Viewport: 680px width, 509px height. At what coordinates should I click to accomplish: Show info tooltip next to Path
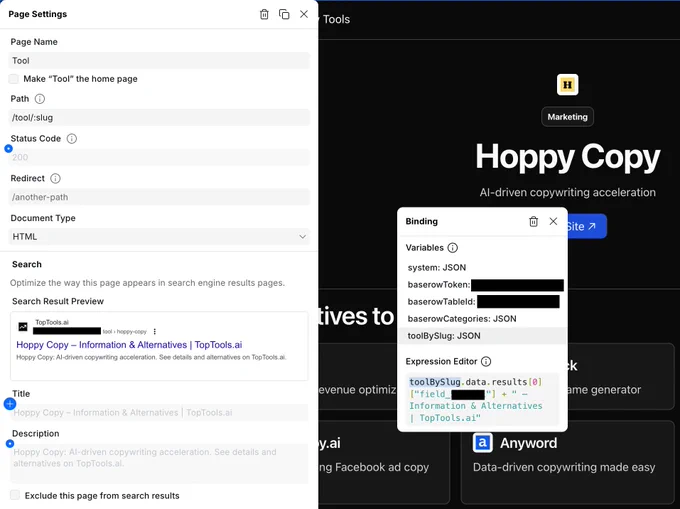[x=39, y=99]
